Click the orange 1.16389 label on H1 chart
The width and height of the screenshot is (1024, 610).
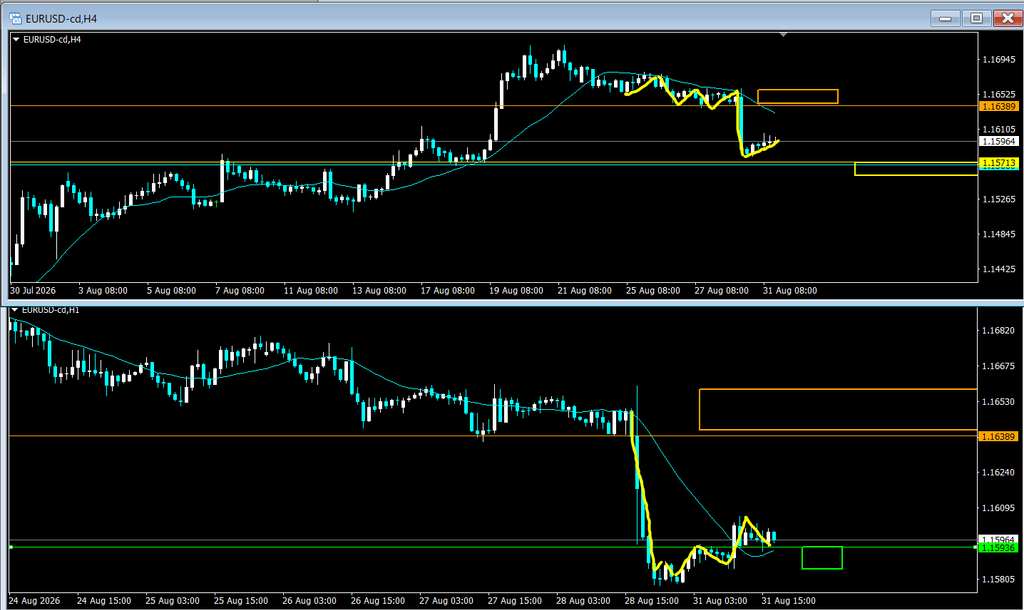pos(999,436)
